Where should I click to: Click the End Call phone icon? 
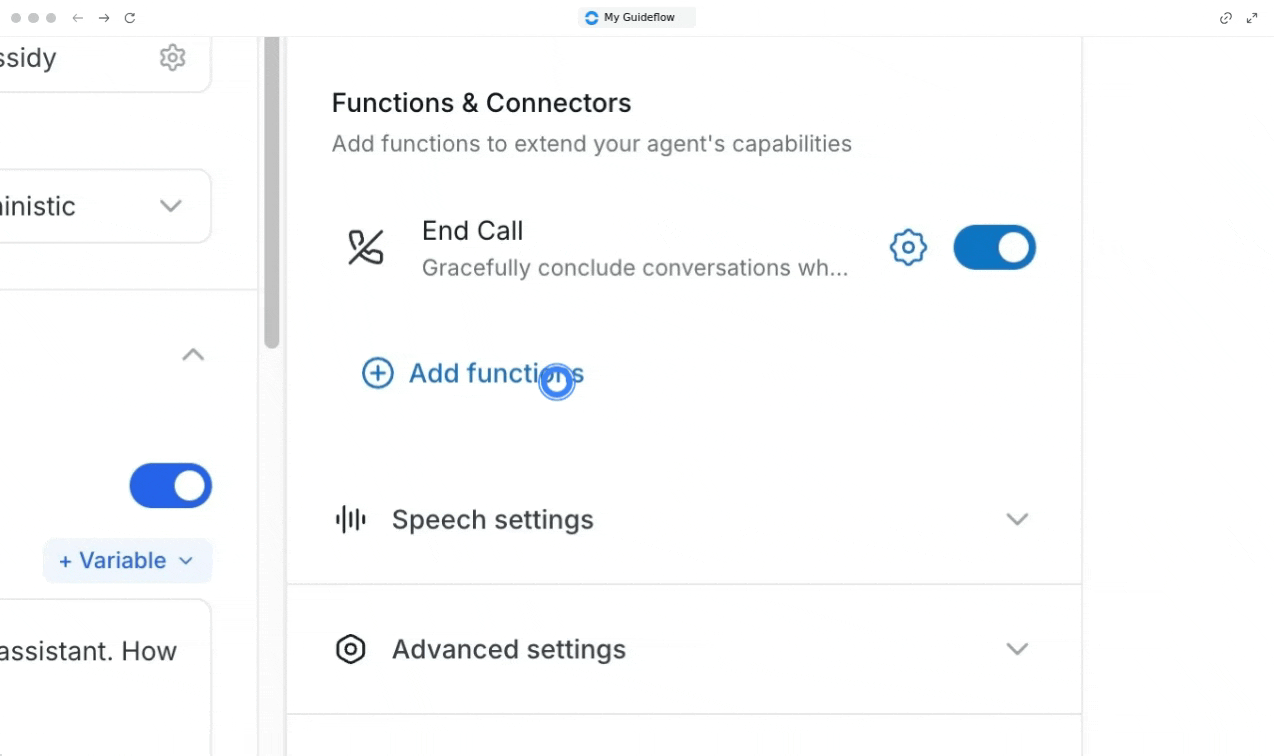tap(365, 247)
